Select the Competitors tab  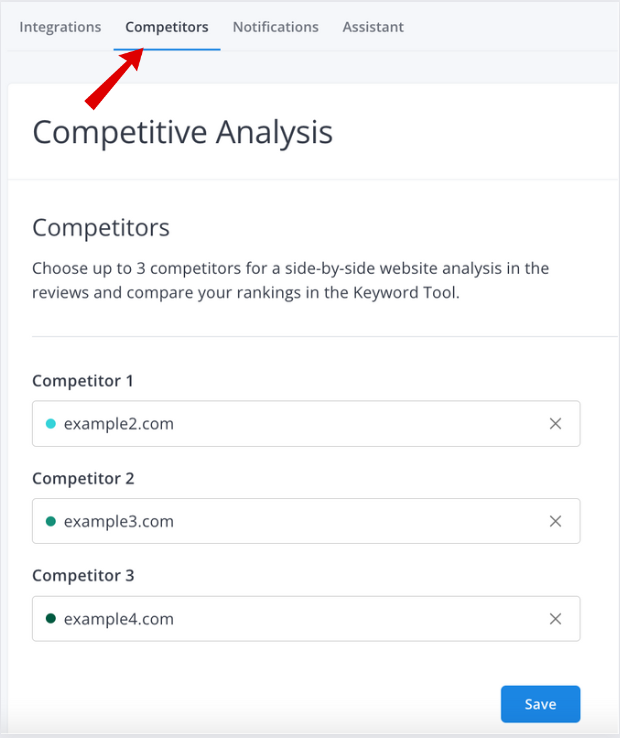(x=167, y=27)
